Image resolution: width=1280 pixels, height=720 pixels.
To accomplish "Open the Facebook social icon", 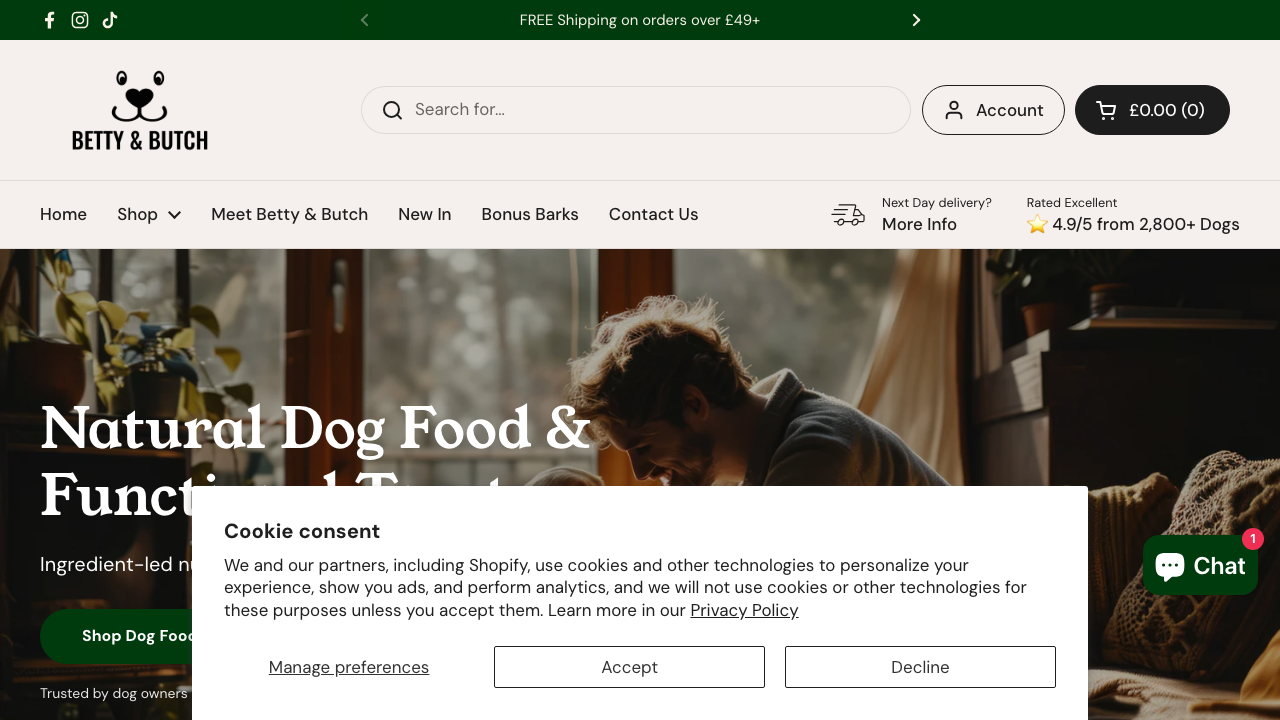I will click(x=50, y=20).
